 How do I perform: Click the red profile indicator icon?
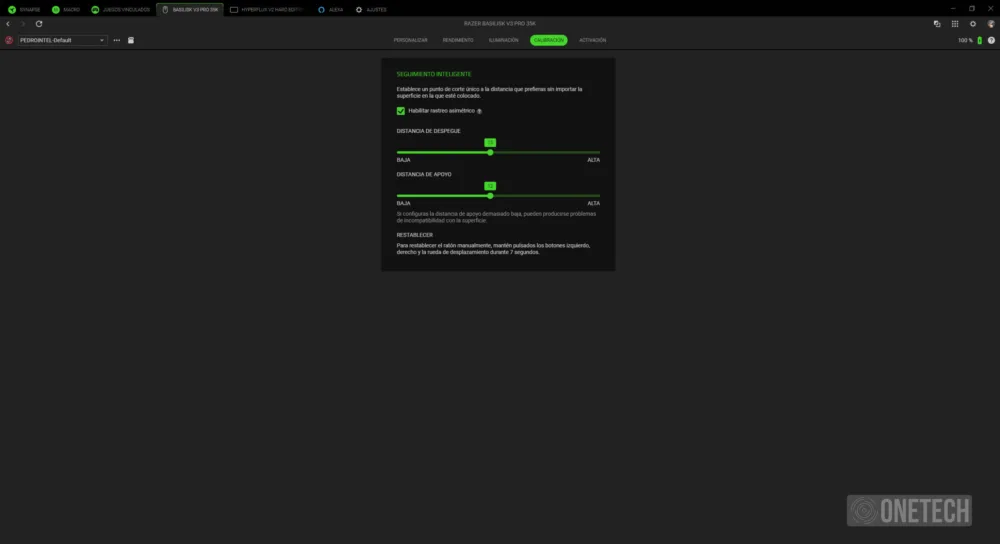click(9, 40)
